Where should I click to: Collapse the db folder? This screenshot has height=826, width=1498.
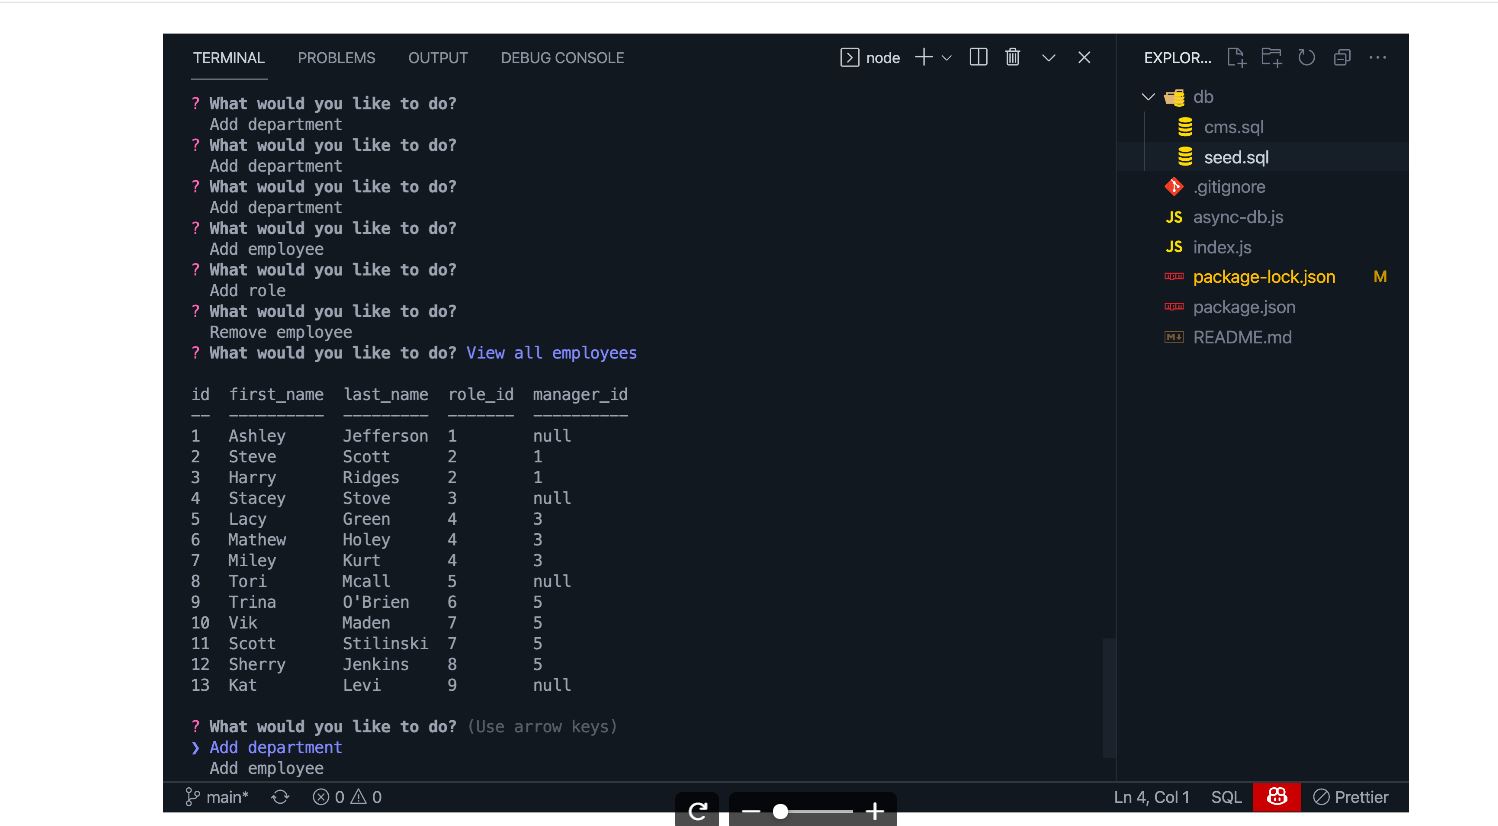tap(1148, 96)
